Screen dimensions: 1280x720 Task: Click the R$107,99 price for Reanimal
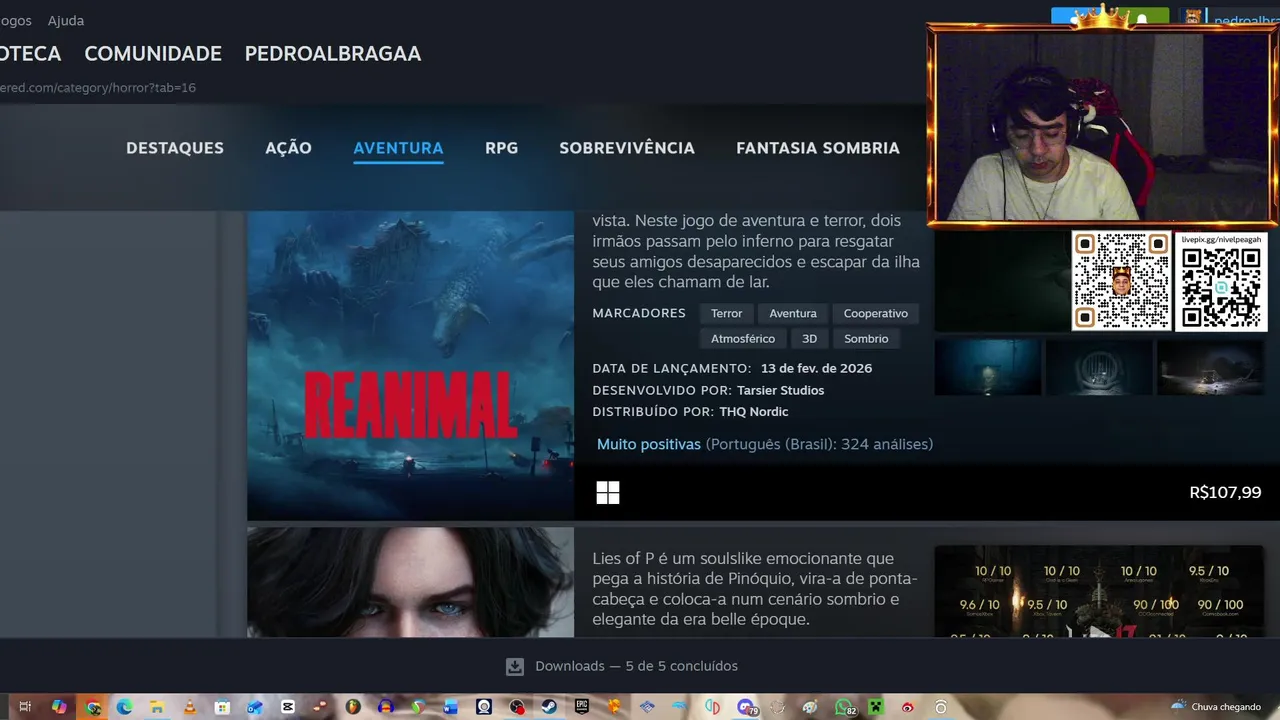click(x=1225, y=492)
